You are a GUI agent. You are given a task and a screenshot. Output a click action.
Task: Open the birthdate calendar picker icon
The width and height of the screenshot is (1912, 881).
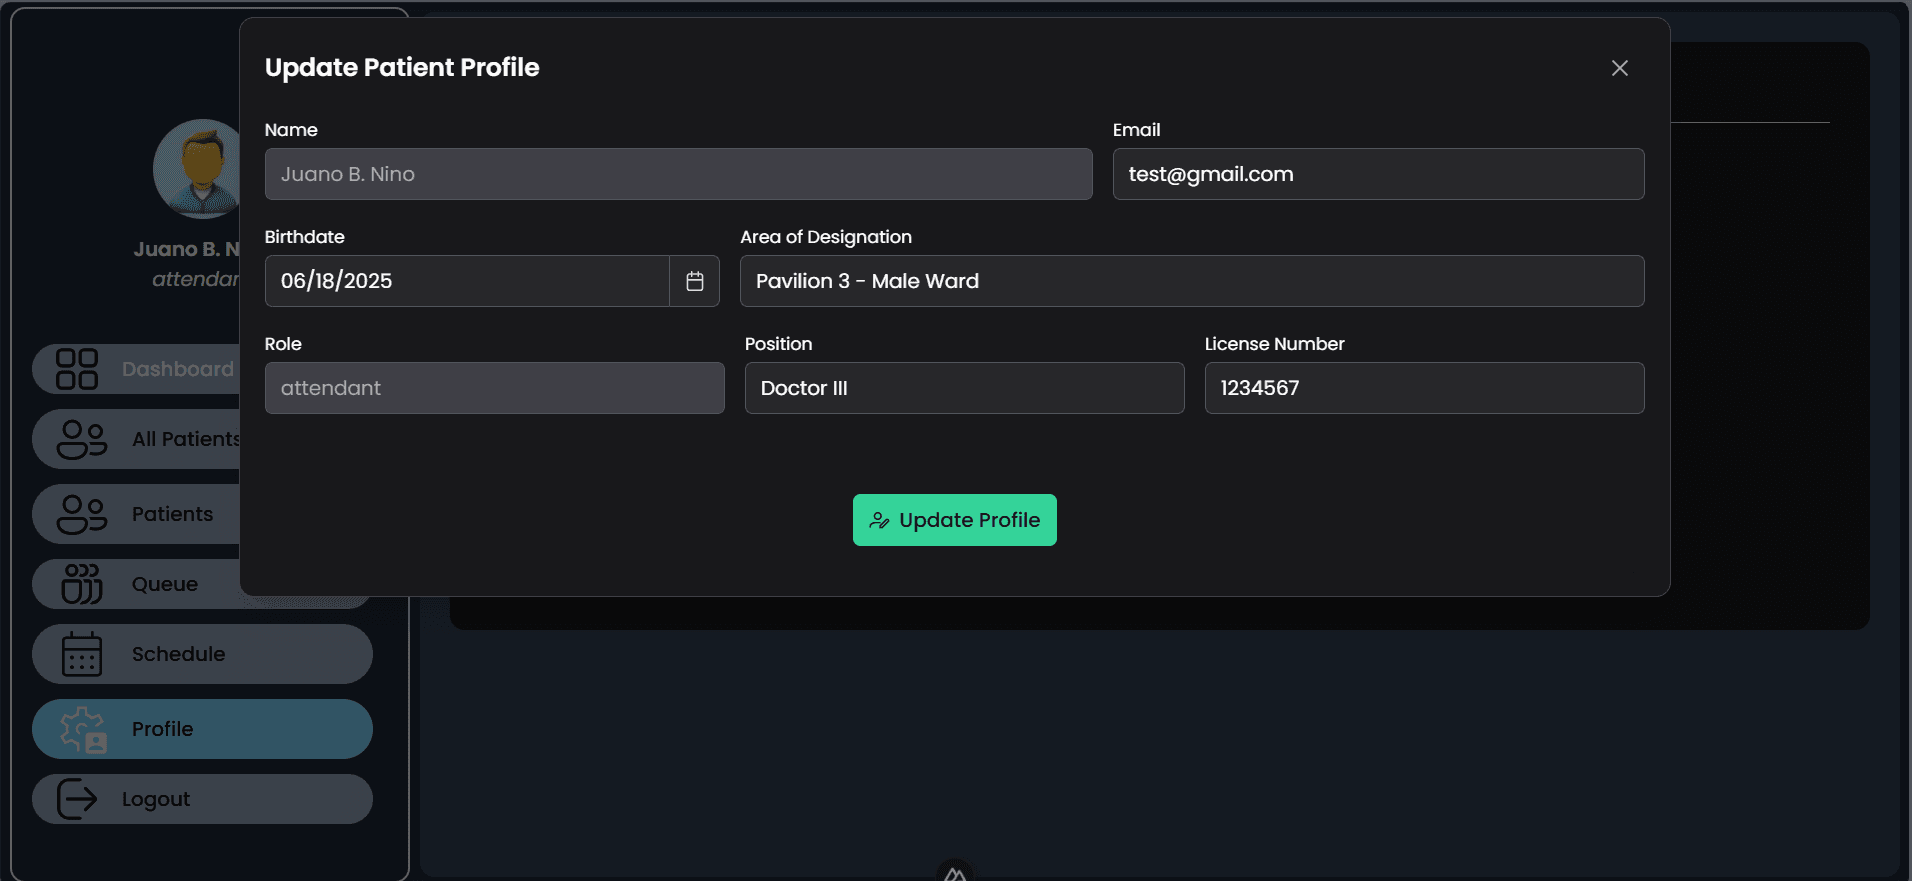pyautogui.click(x=695, y=281)
